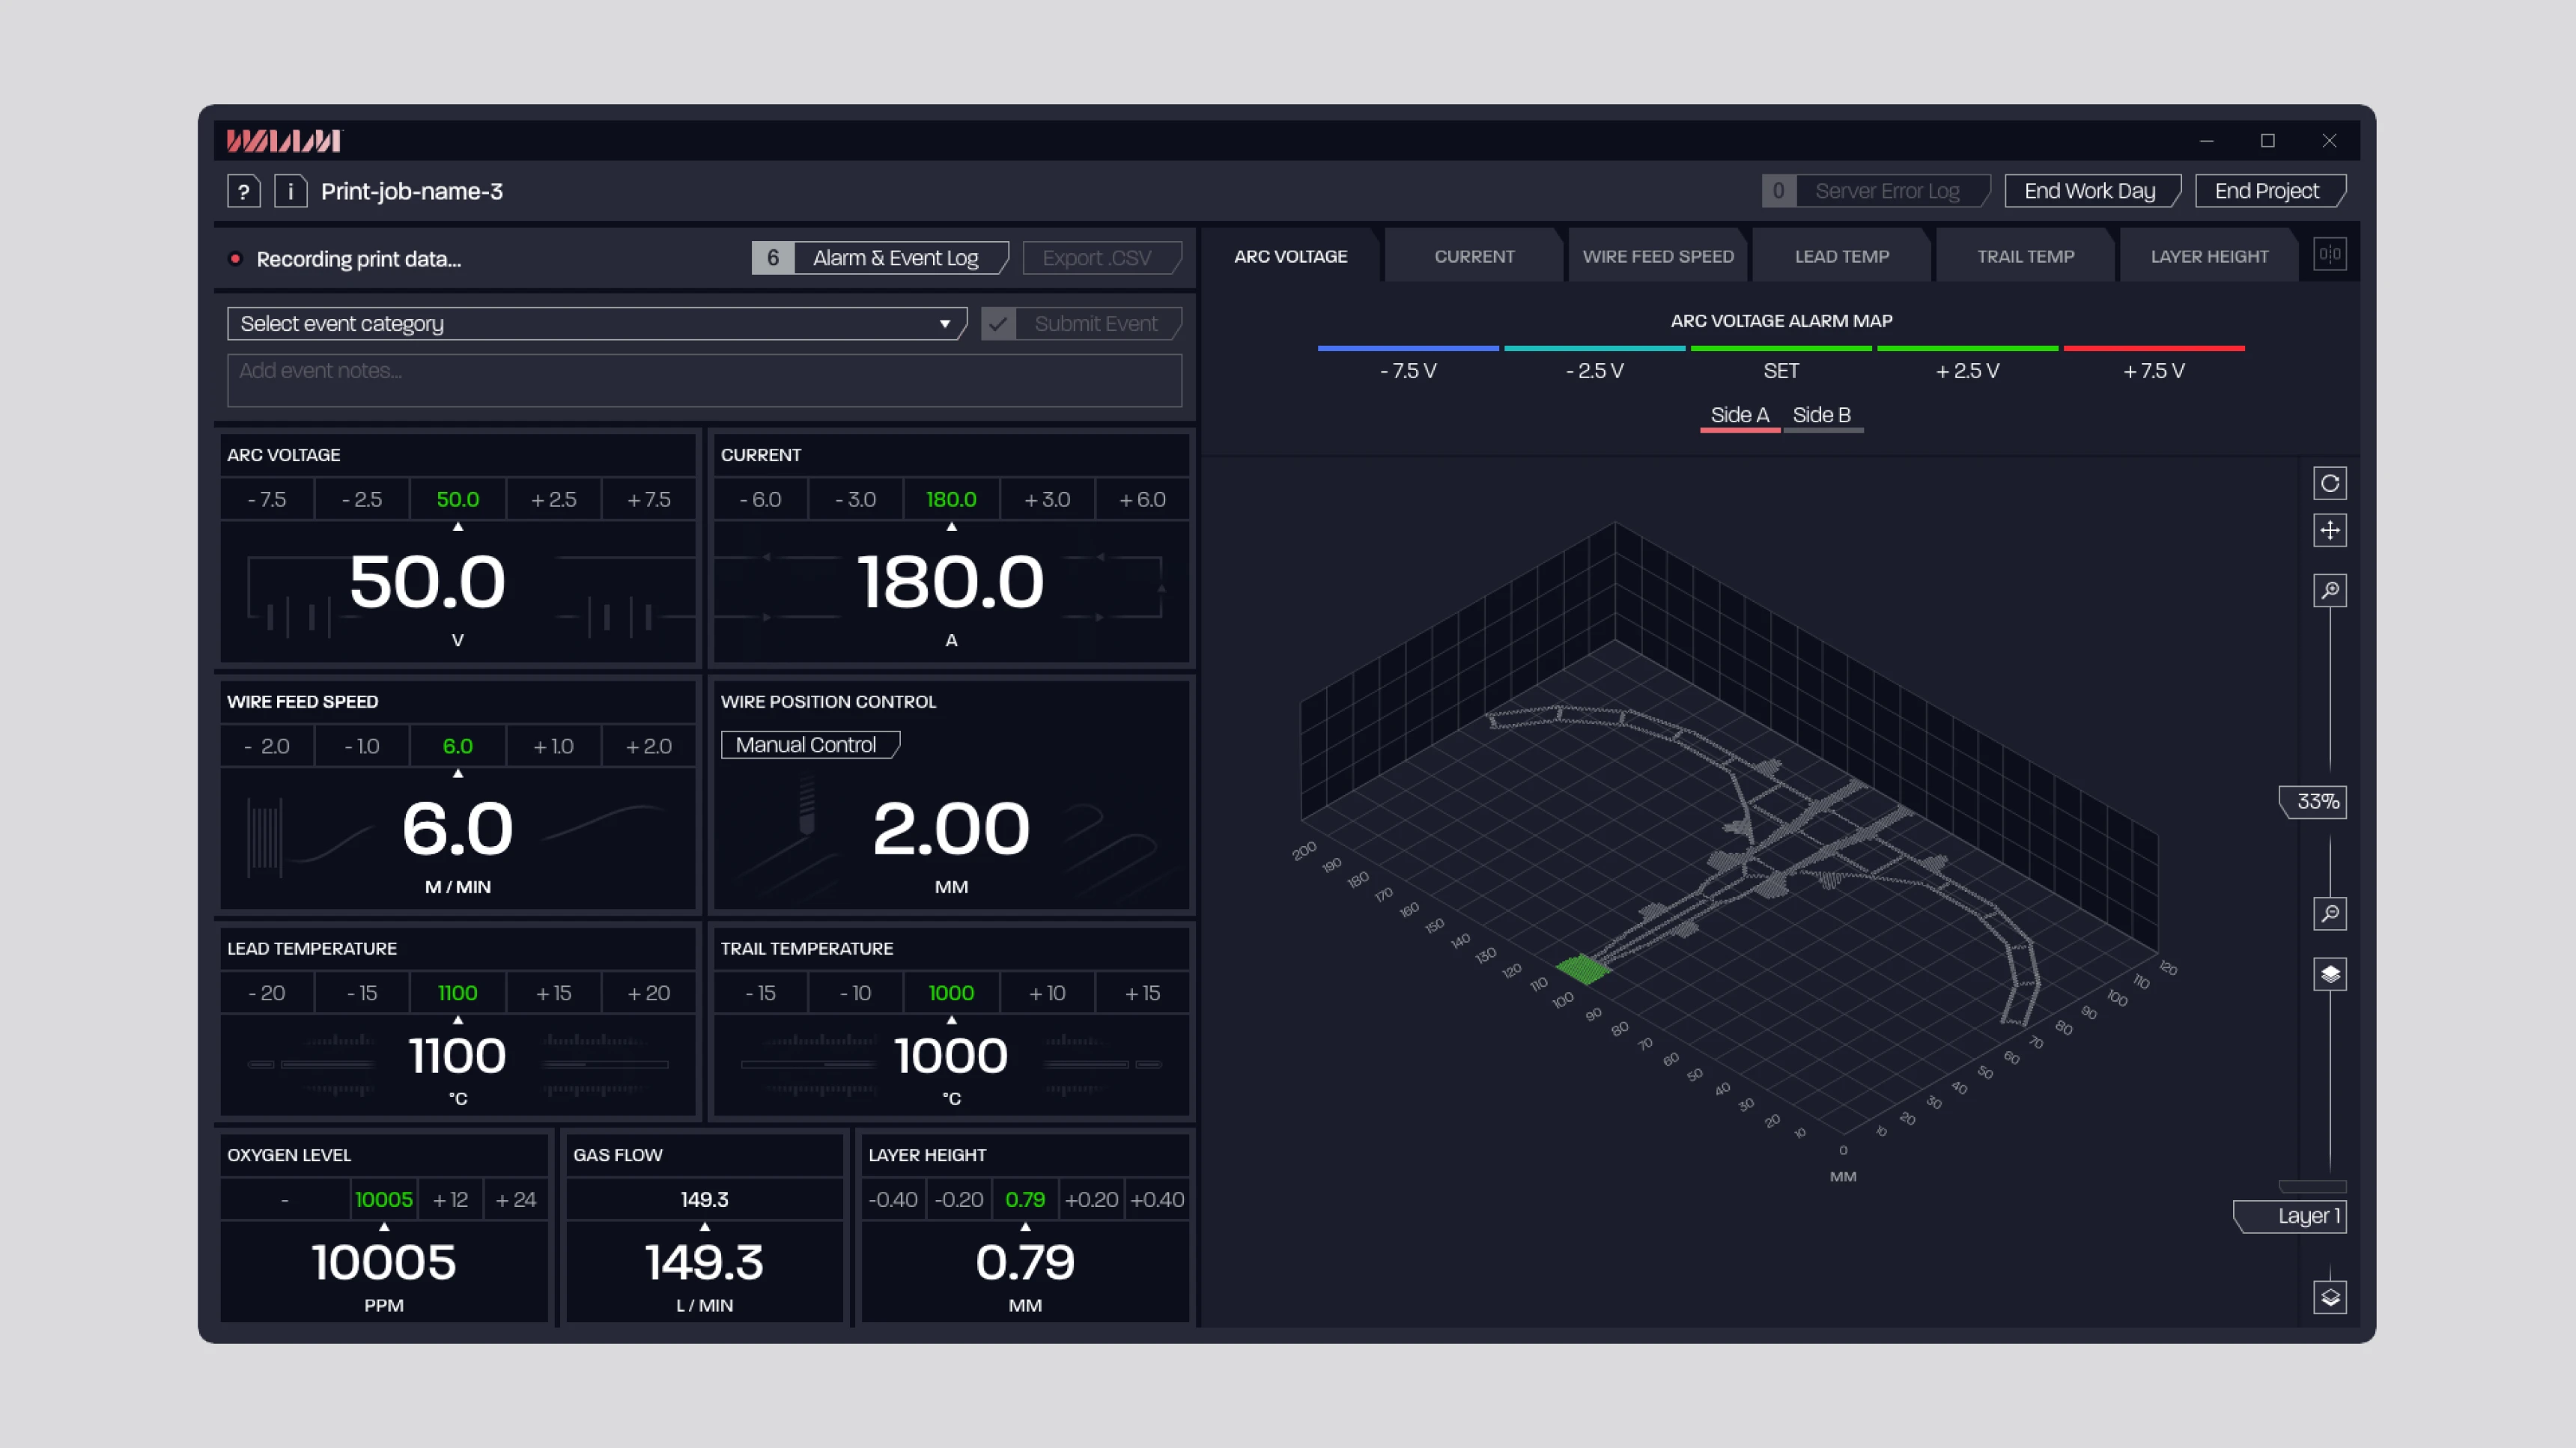Click the layers icon below the Layer 1 label
Viewport: 2576px width, 1448px height.
(x=2330, y=1297)
